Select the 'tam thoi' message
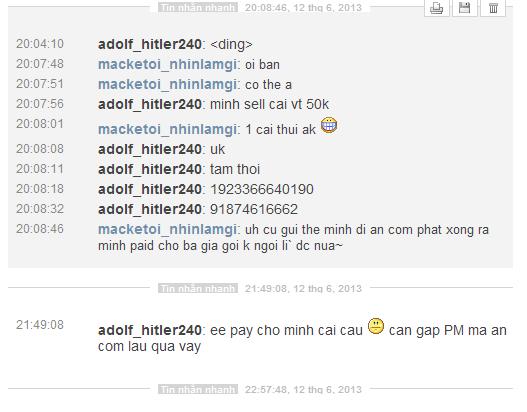The image size is (527, 412). (235, 169)
